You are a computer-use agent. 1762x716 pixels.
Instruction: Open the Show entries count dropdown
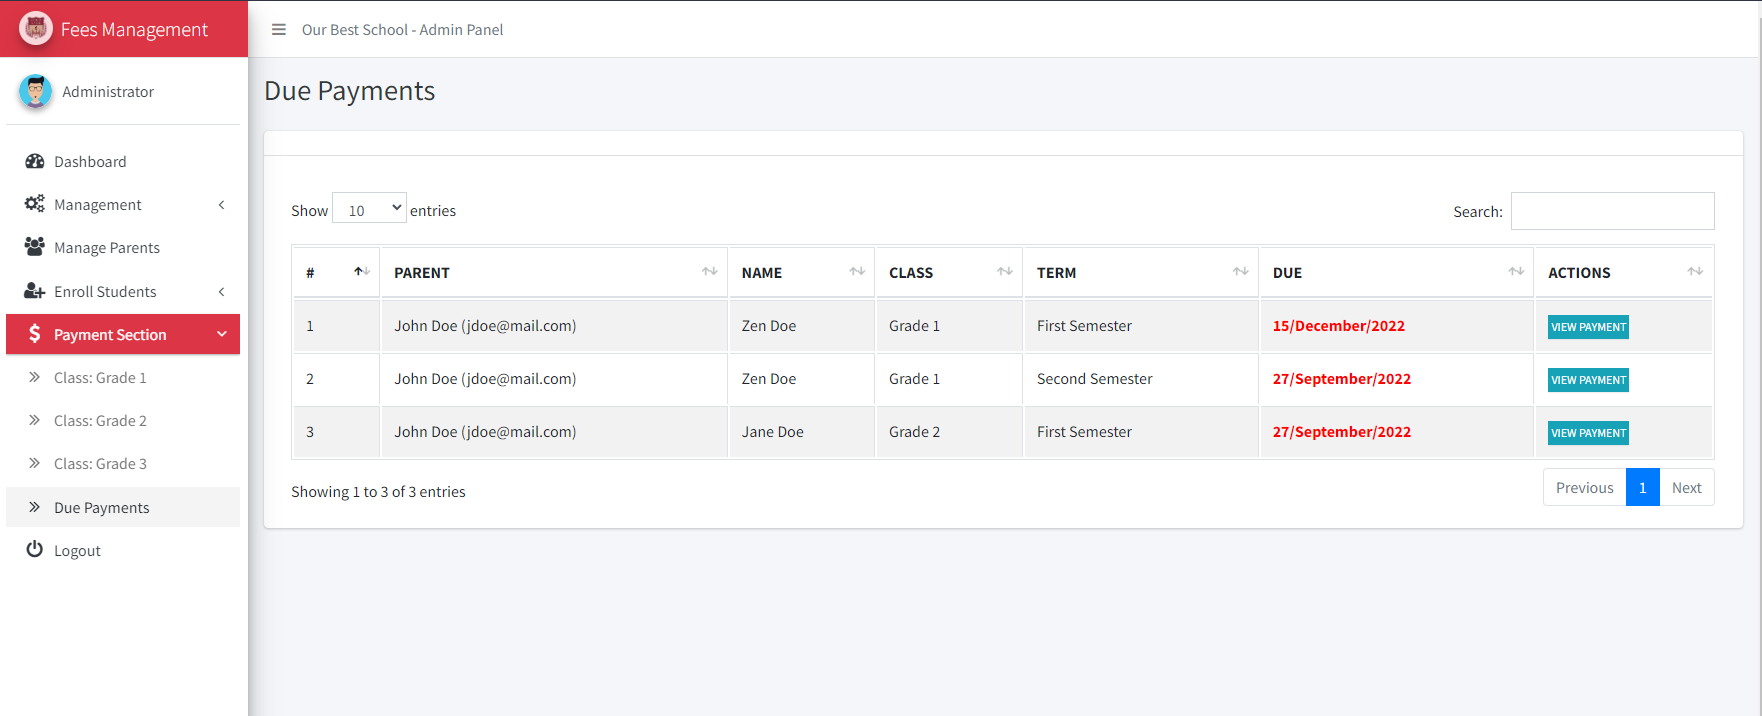click(369, 208)
